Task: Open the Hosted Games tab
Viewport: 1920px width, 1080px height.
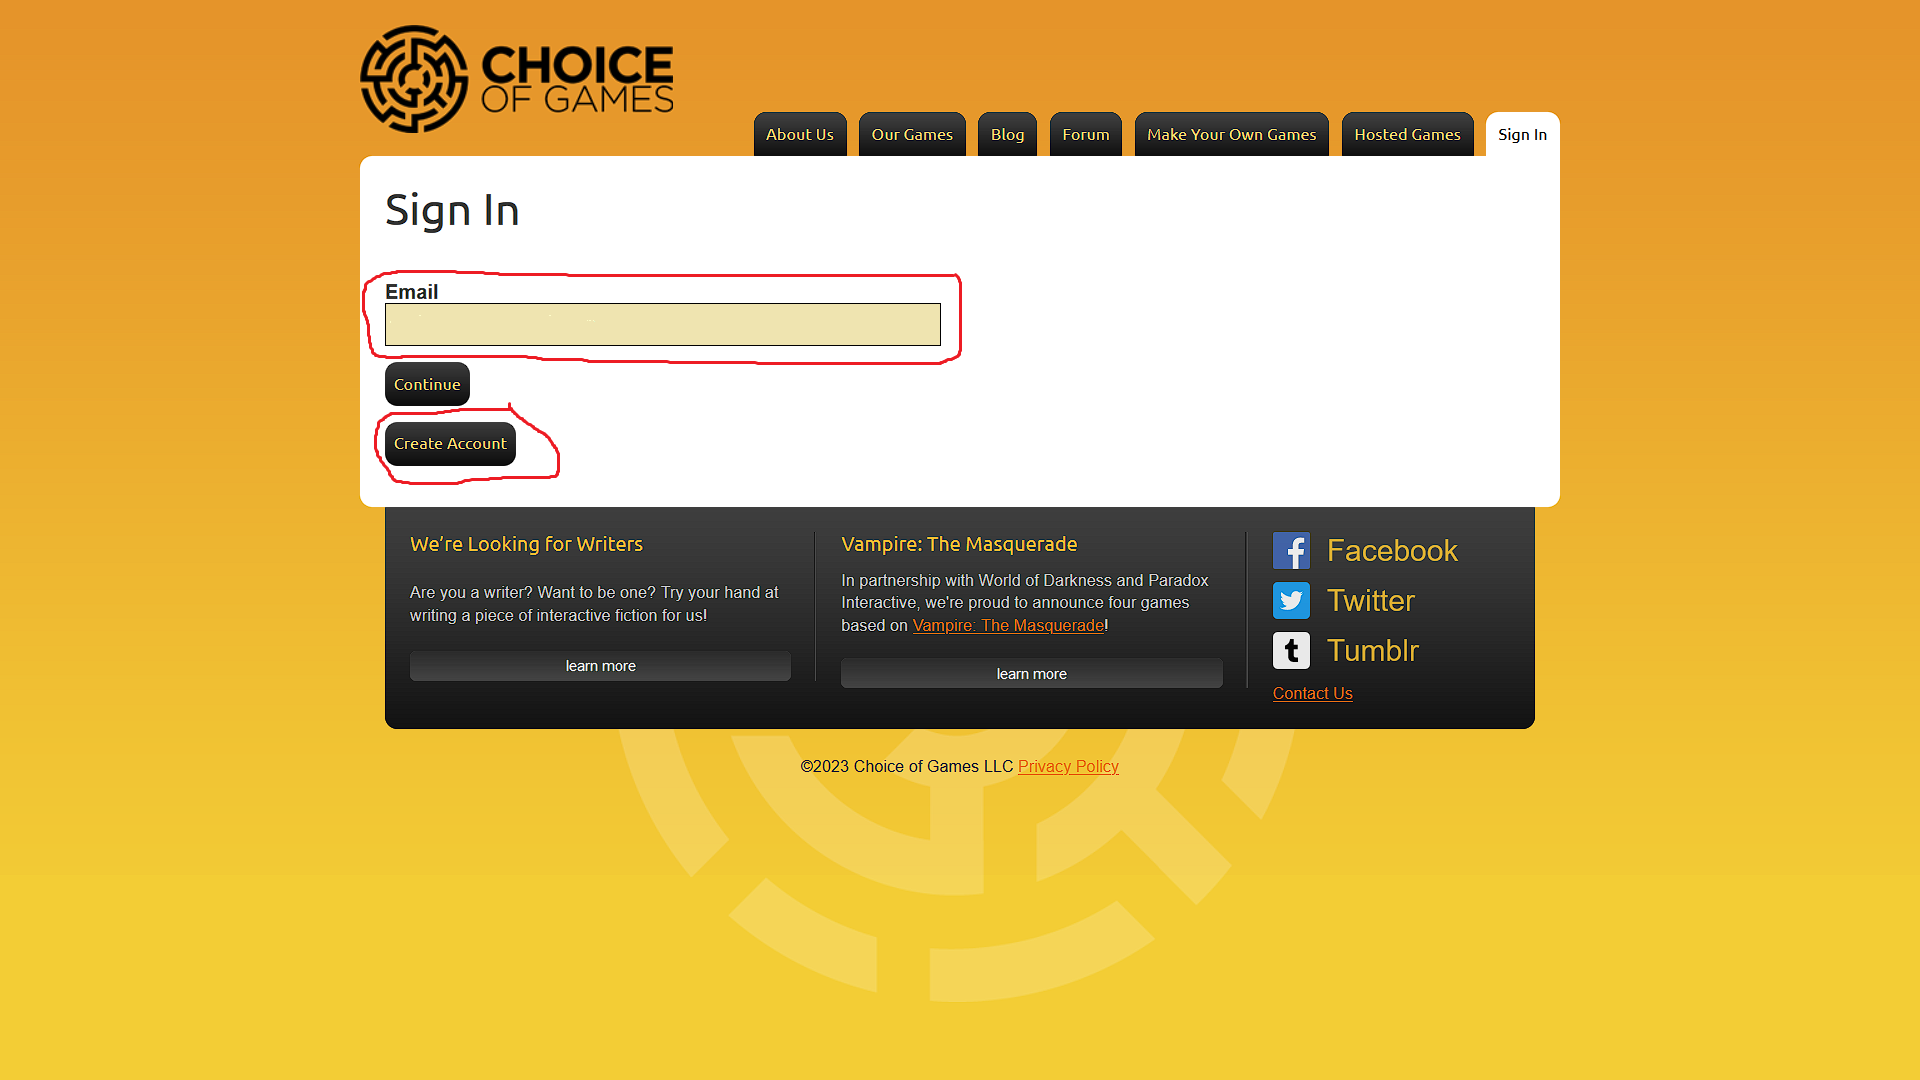Action: click(1407, 134)
